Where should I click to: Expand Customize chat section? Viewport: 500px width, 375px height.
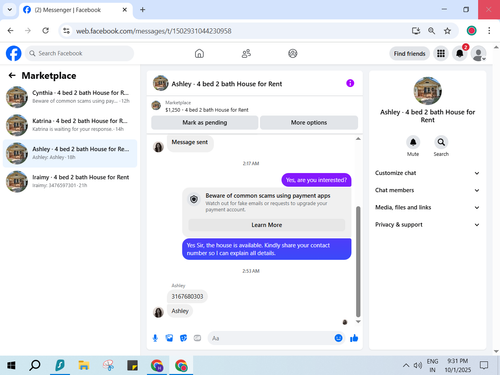tap(427, 173)
